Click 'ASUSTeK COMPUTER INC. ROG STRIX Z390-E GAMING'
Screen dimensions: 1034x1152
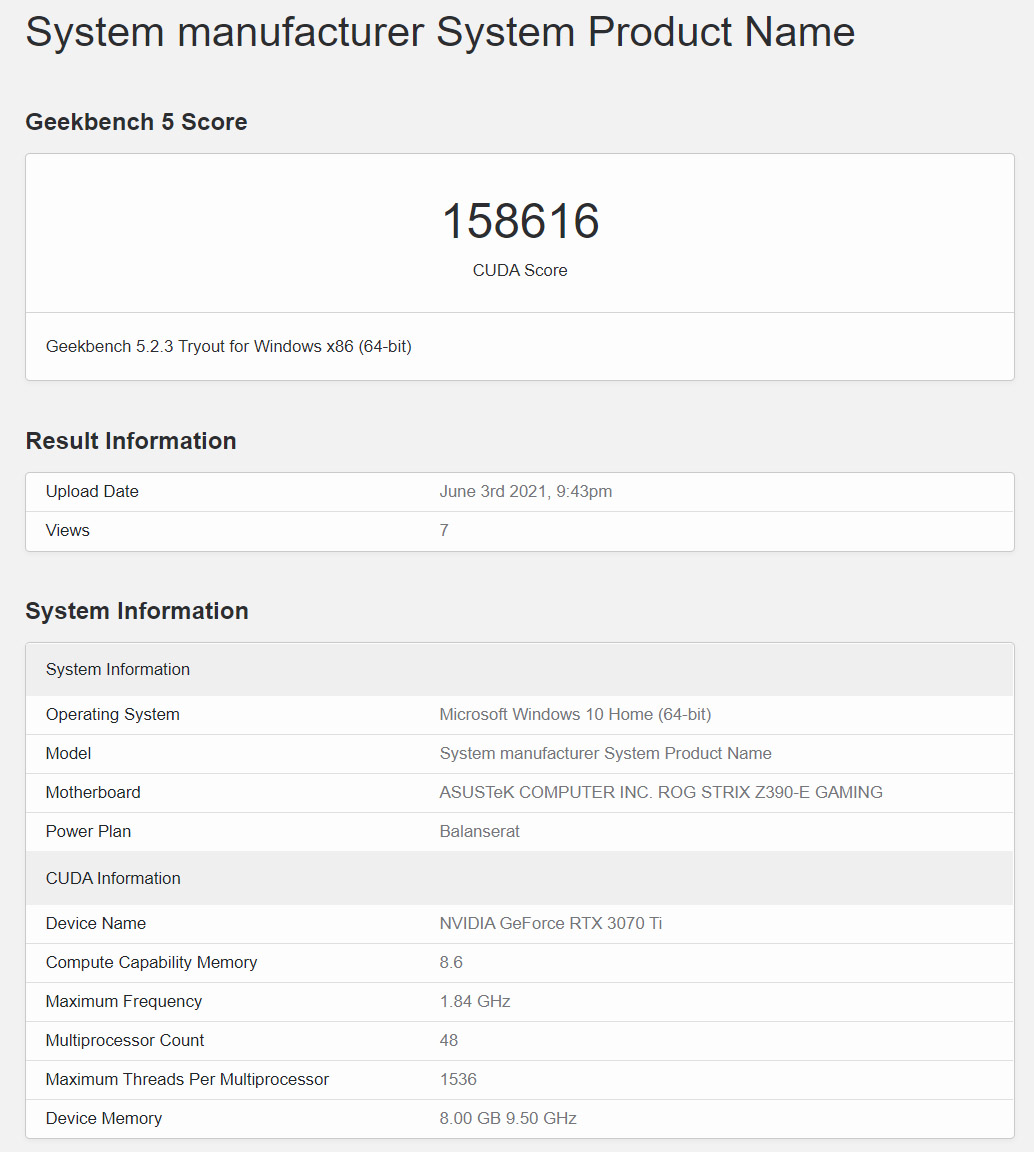pyautogui.click(x=661, y=792)
